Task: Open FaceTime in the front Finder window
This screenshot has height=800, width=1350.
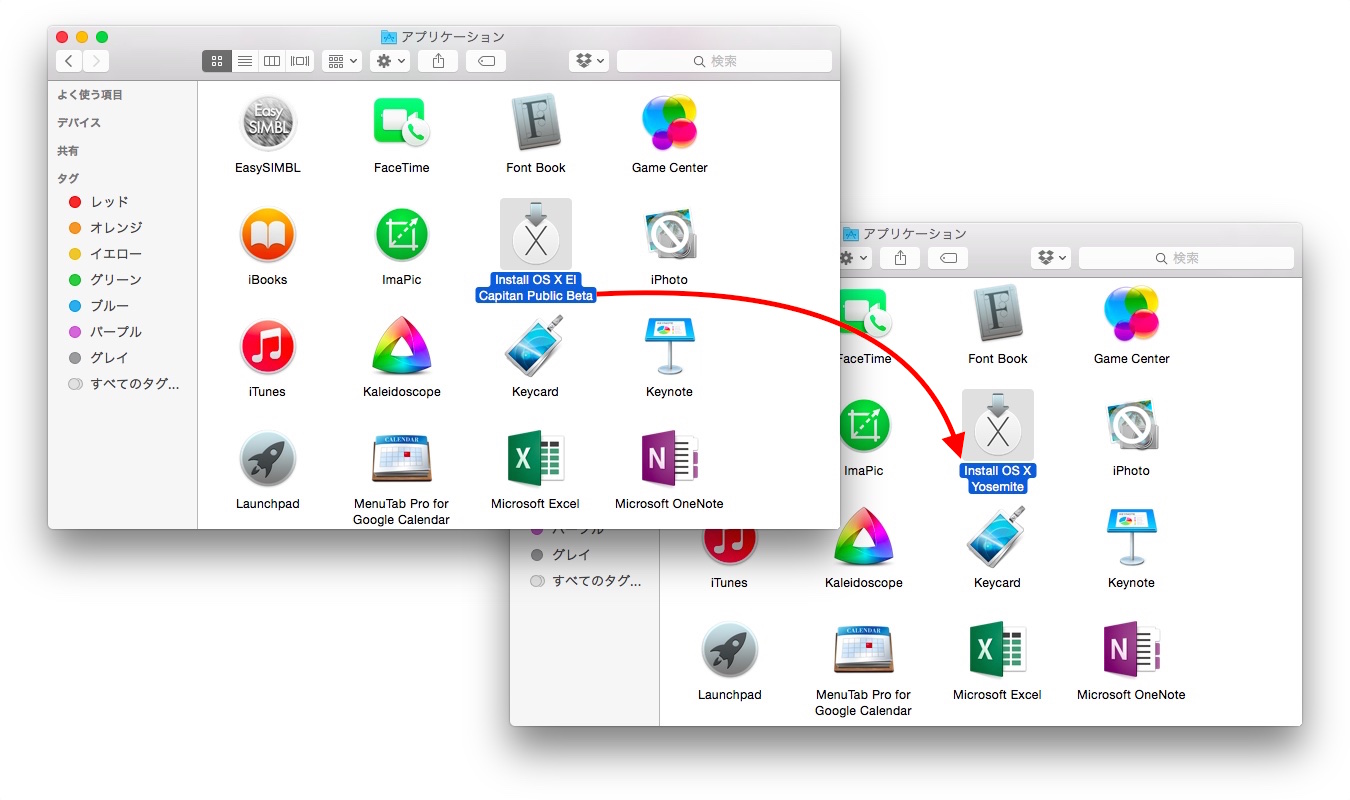Action: (x=401, y=123)
